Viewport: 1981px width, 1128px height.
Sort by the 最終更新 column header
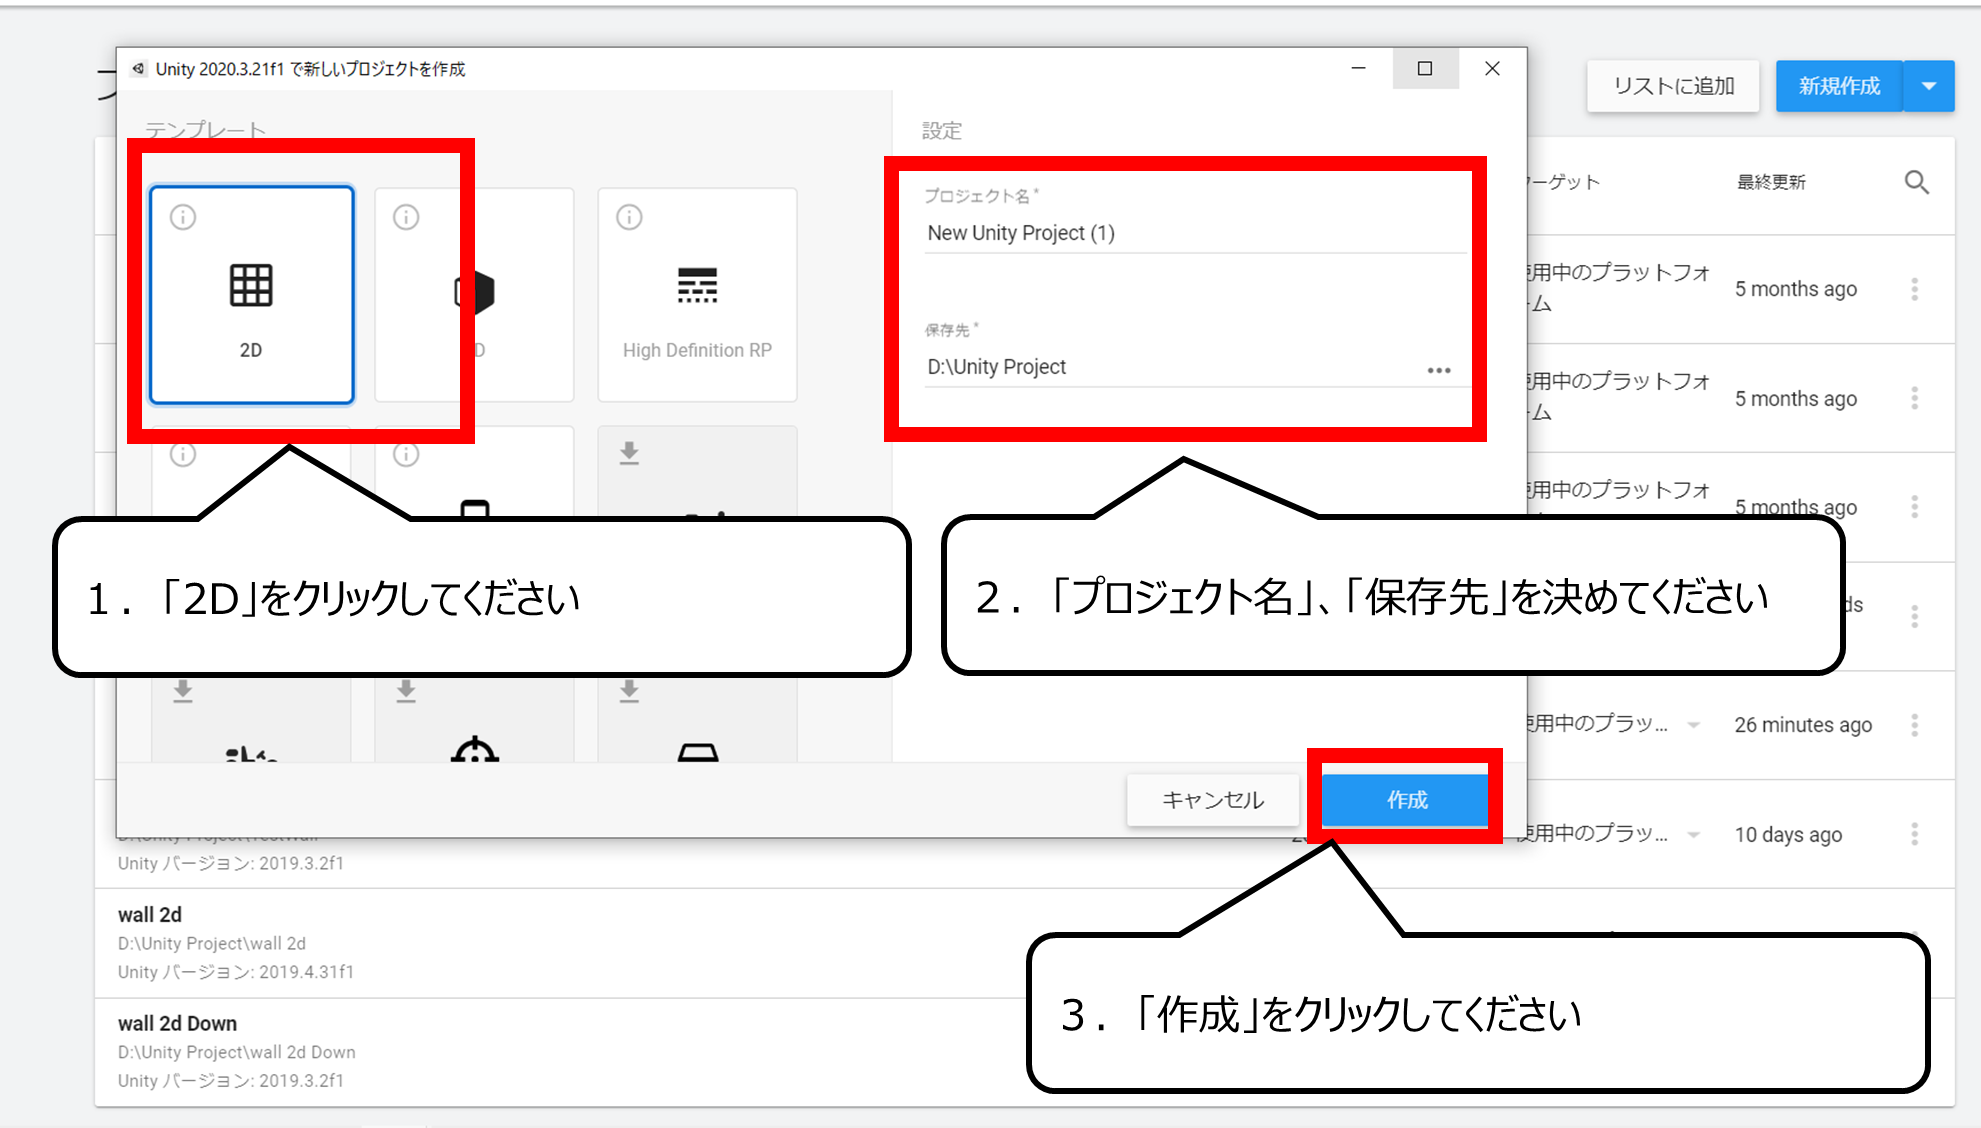click(x=1771, y=182)
